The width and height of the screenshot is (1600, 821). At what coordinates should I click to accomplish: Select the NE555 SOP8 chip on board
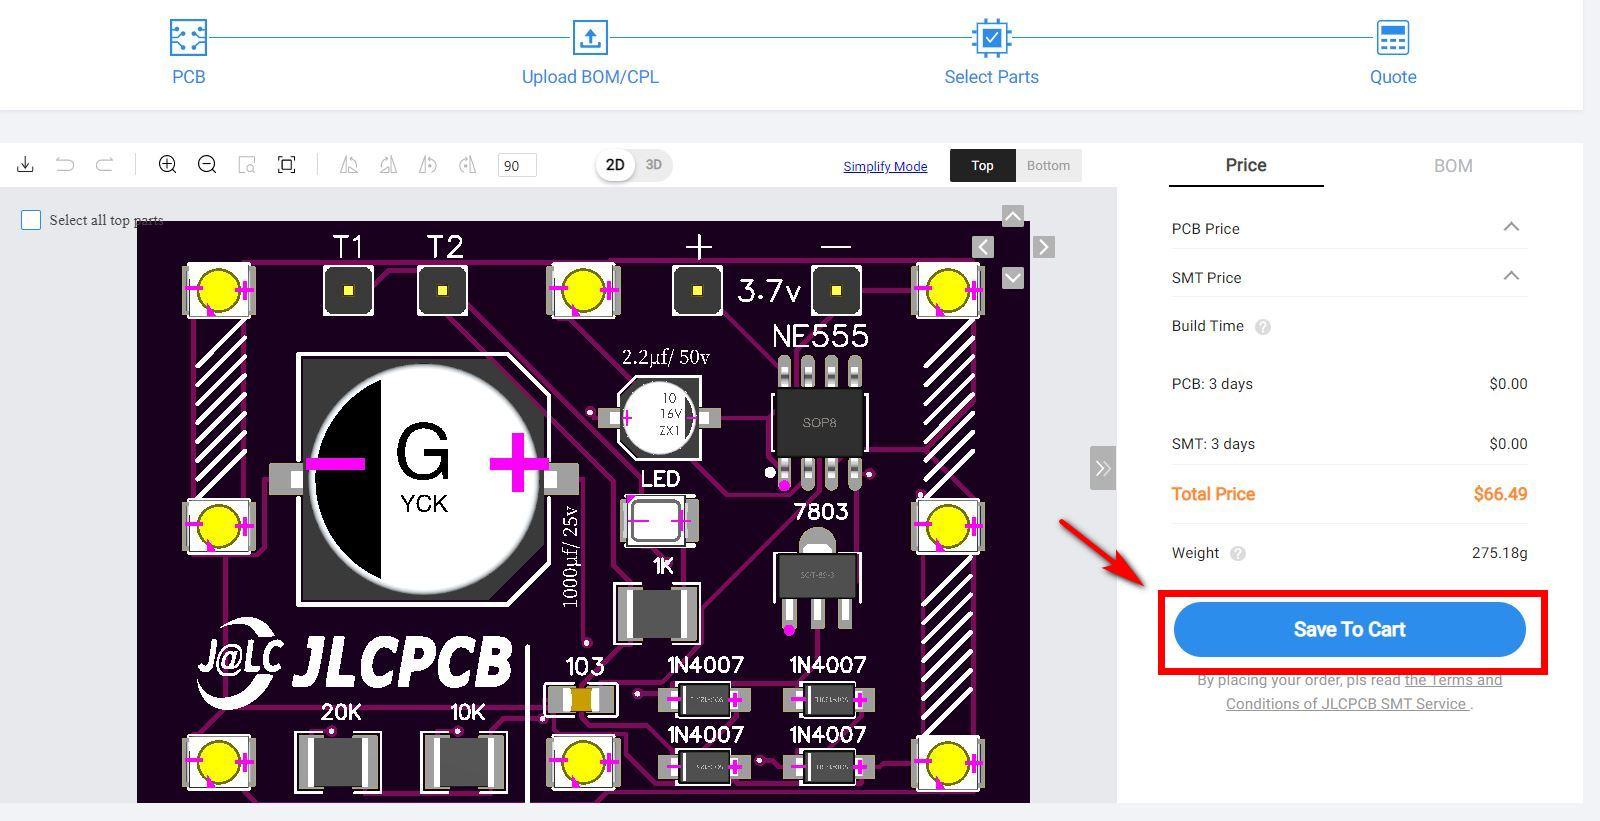(x=819, y=422)
